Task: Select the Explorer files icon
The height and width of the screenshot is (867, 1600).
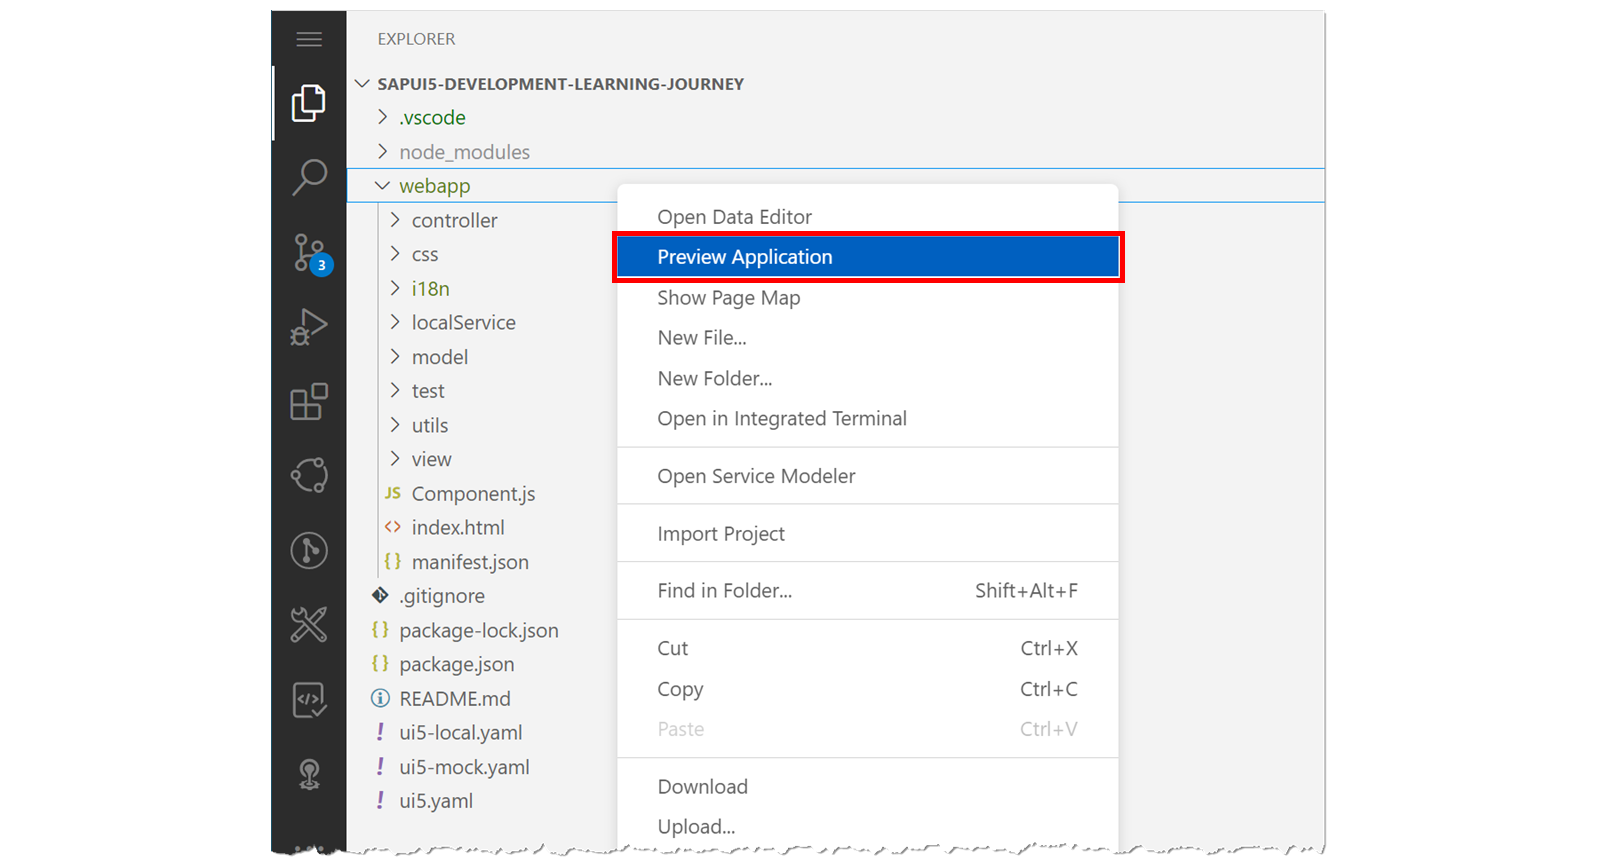Action: click(x=309, y=103)
